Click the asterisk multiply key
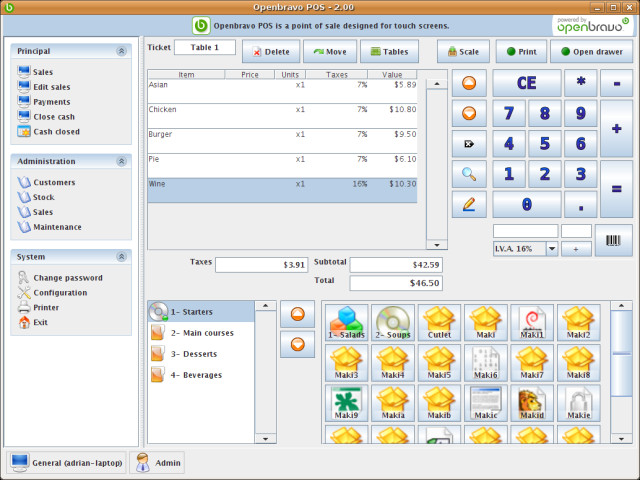 click(580, 83)
